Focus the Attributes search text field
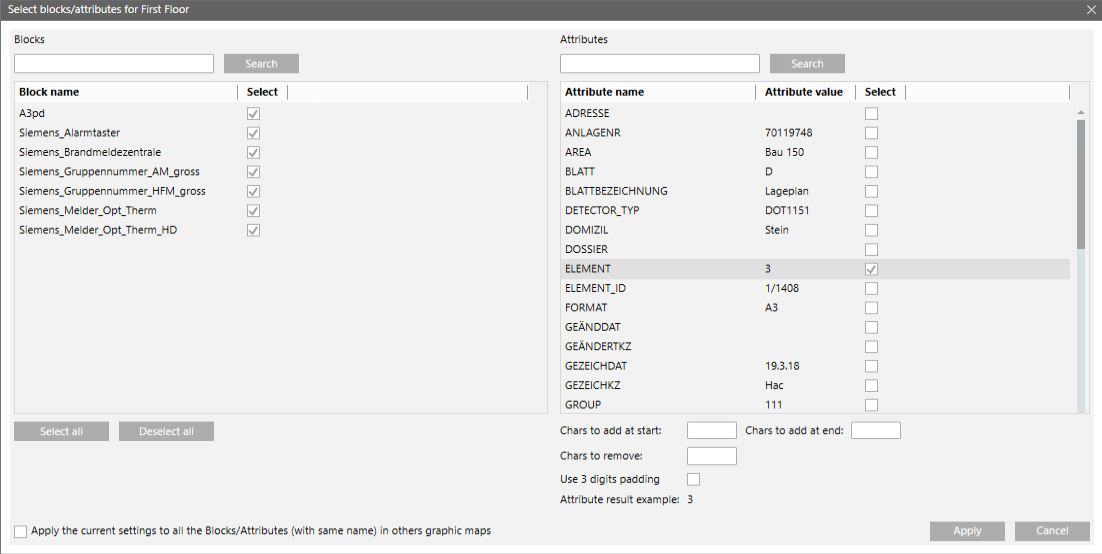 point(660,64)
